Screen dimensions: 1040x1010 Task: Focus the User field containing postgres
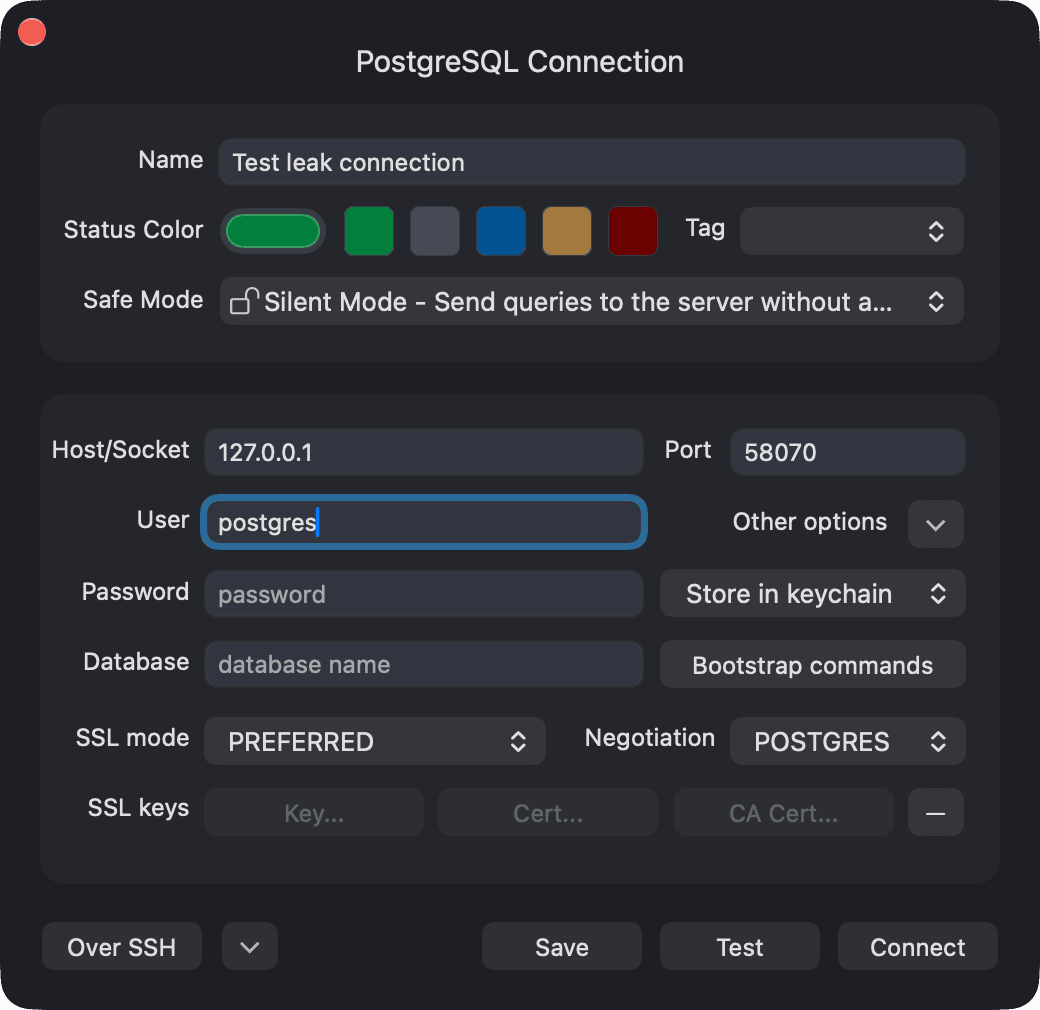pos(423,522)
